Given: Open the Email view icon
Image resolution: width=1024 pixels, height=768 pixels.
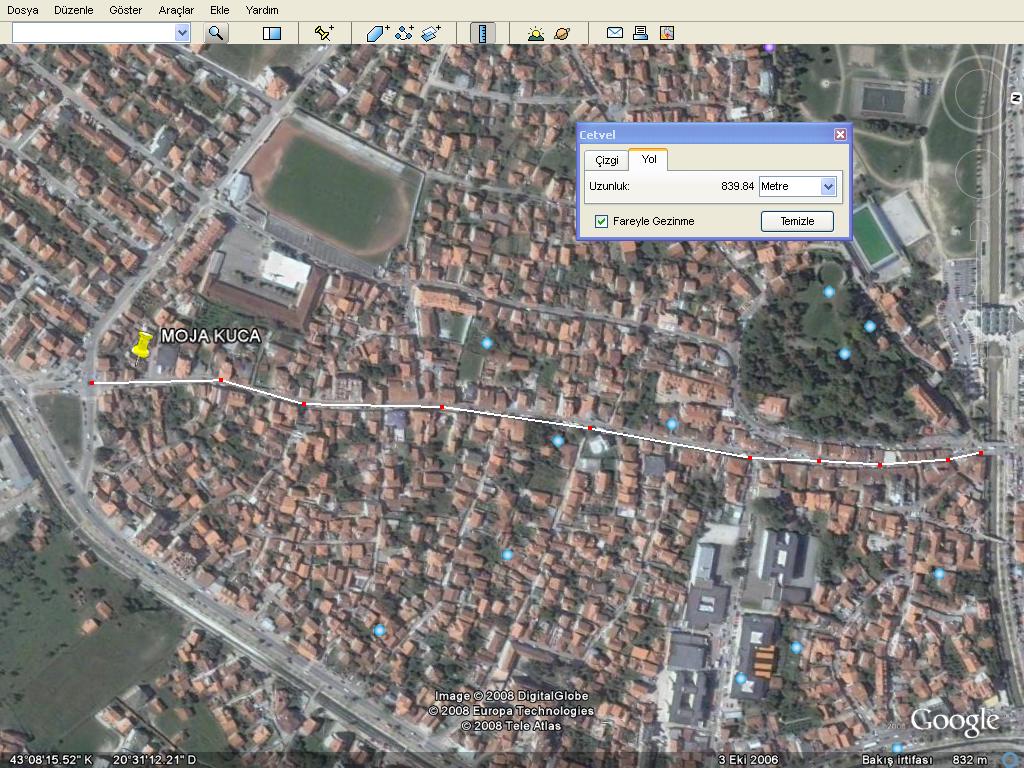Looking at the screenshot, I should coord(613,33).
